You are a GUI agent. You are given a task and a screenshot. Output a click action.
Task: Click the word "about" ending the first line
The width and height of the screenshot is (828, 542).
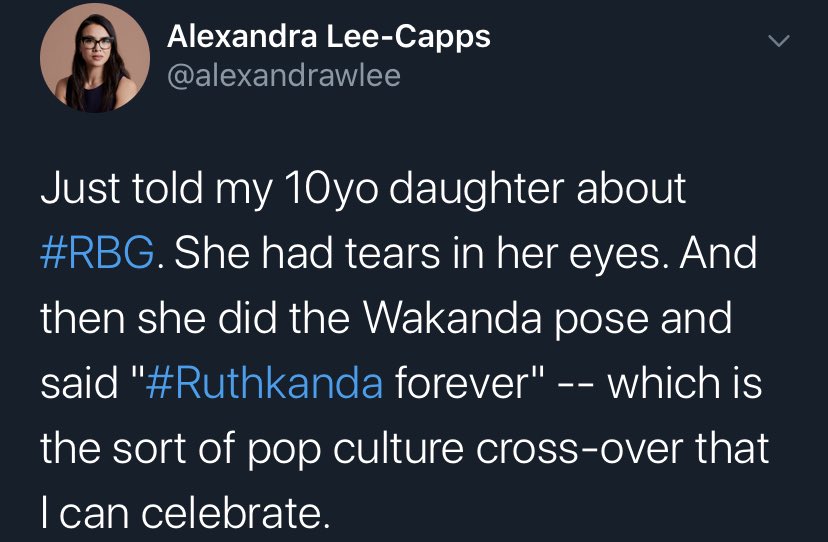tap(631, 188)
